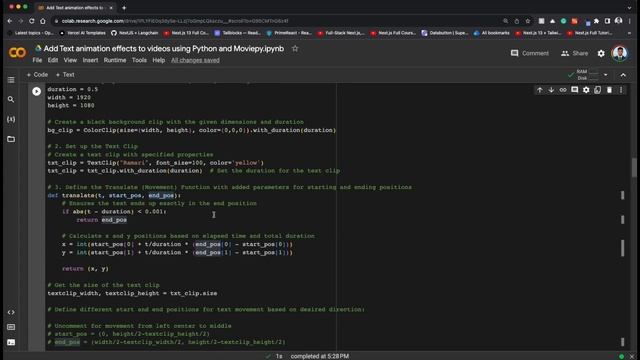Click 'def translate' function definition line
Image resolution: width=640 pixels, height=360 pixels.
click(114, 196)
